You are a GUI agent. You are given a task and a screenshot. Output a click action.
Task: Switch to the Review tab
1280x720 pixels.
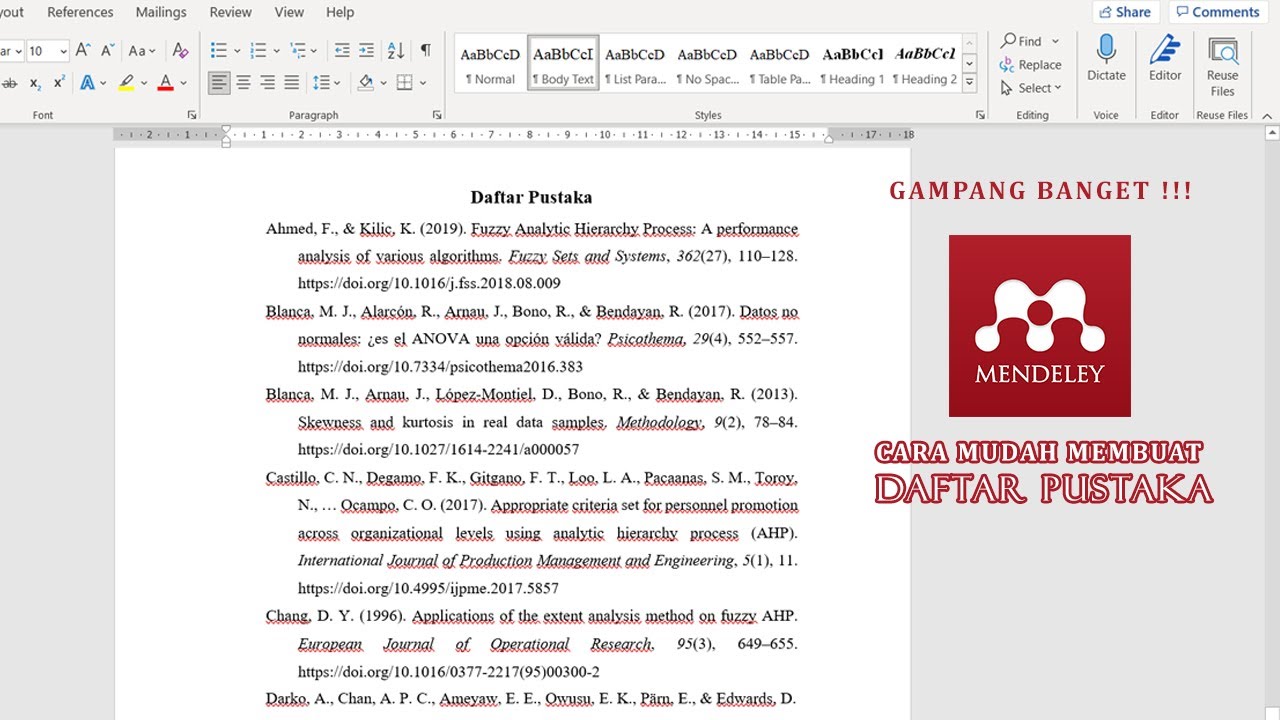click(x=231, y=12)
